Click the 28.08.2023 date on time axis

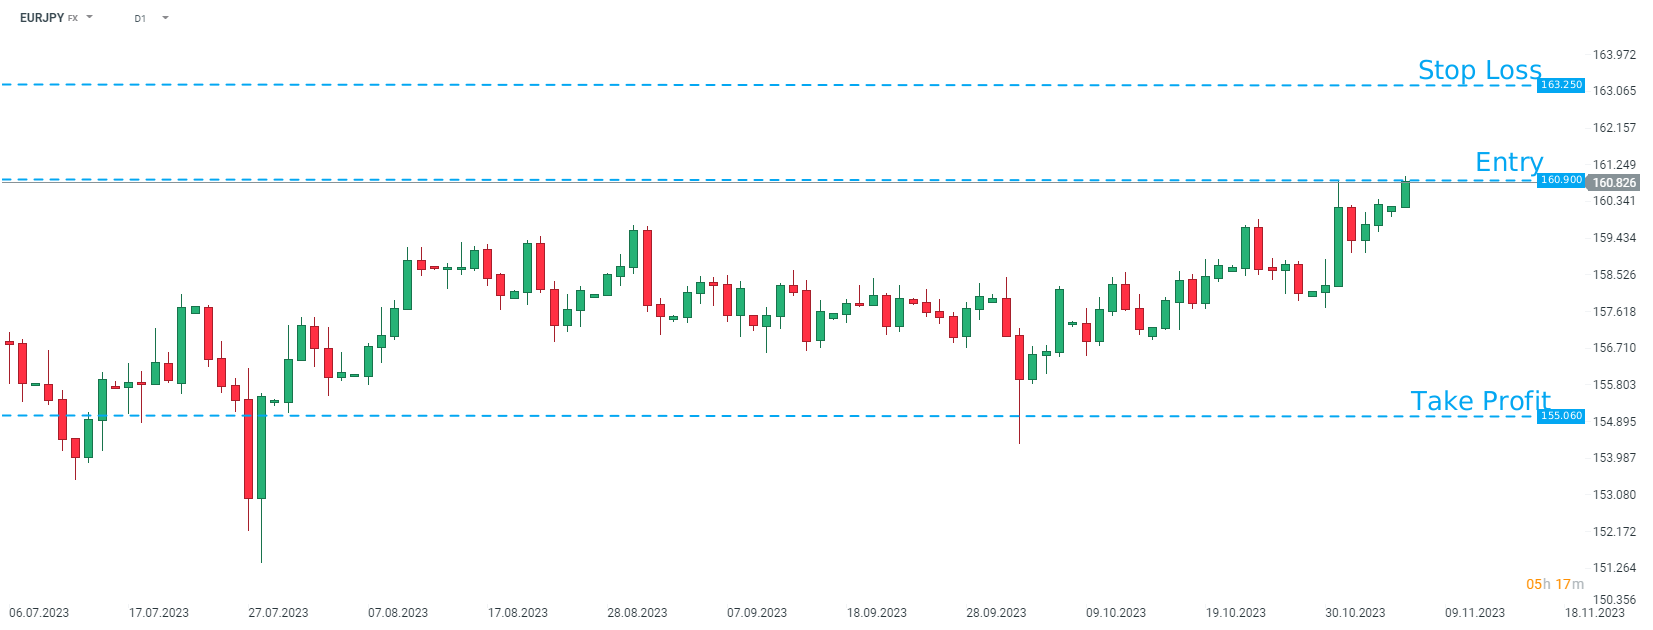(637, 613)
